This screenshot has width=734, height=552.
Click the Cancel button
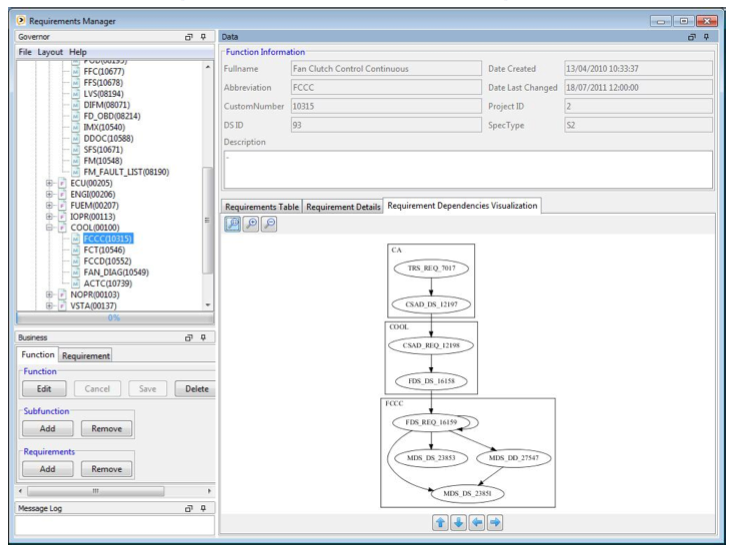tap(97, 389)
